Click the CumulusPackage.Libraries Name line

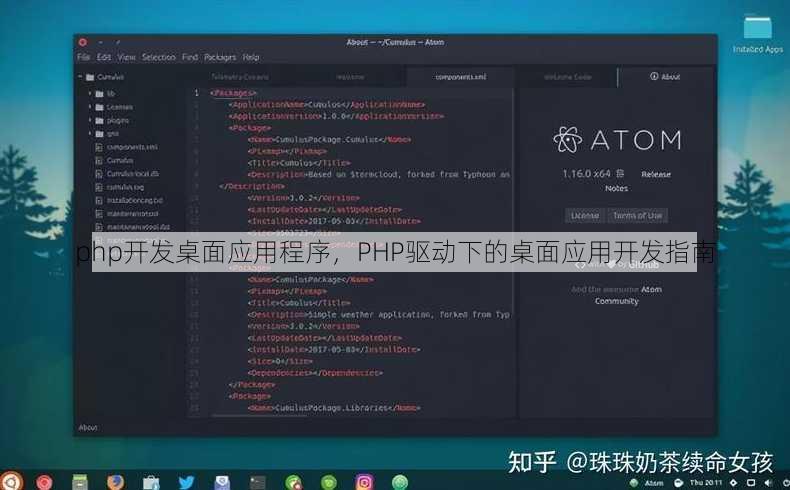click(334, 407)
